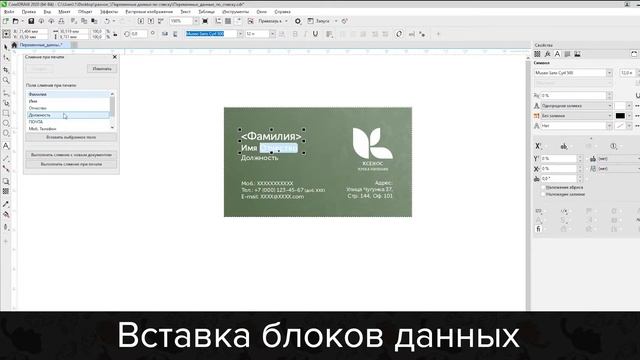The image size is (640, 360).
Task: Open the Help menu
Action: [x=282, y=12]
